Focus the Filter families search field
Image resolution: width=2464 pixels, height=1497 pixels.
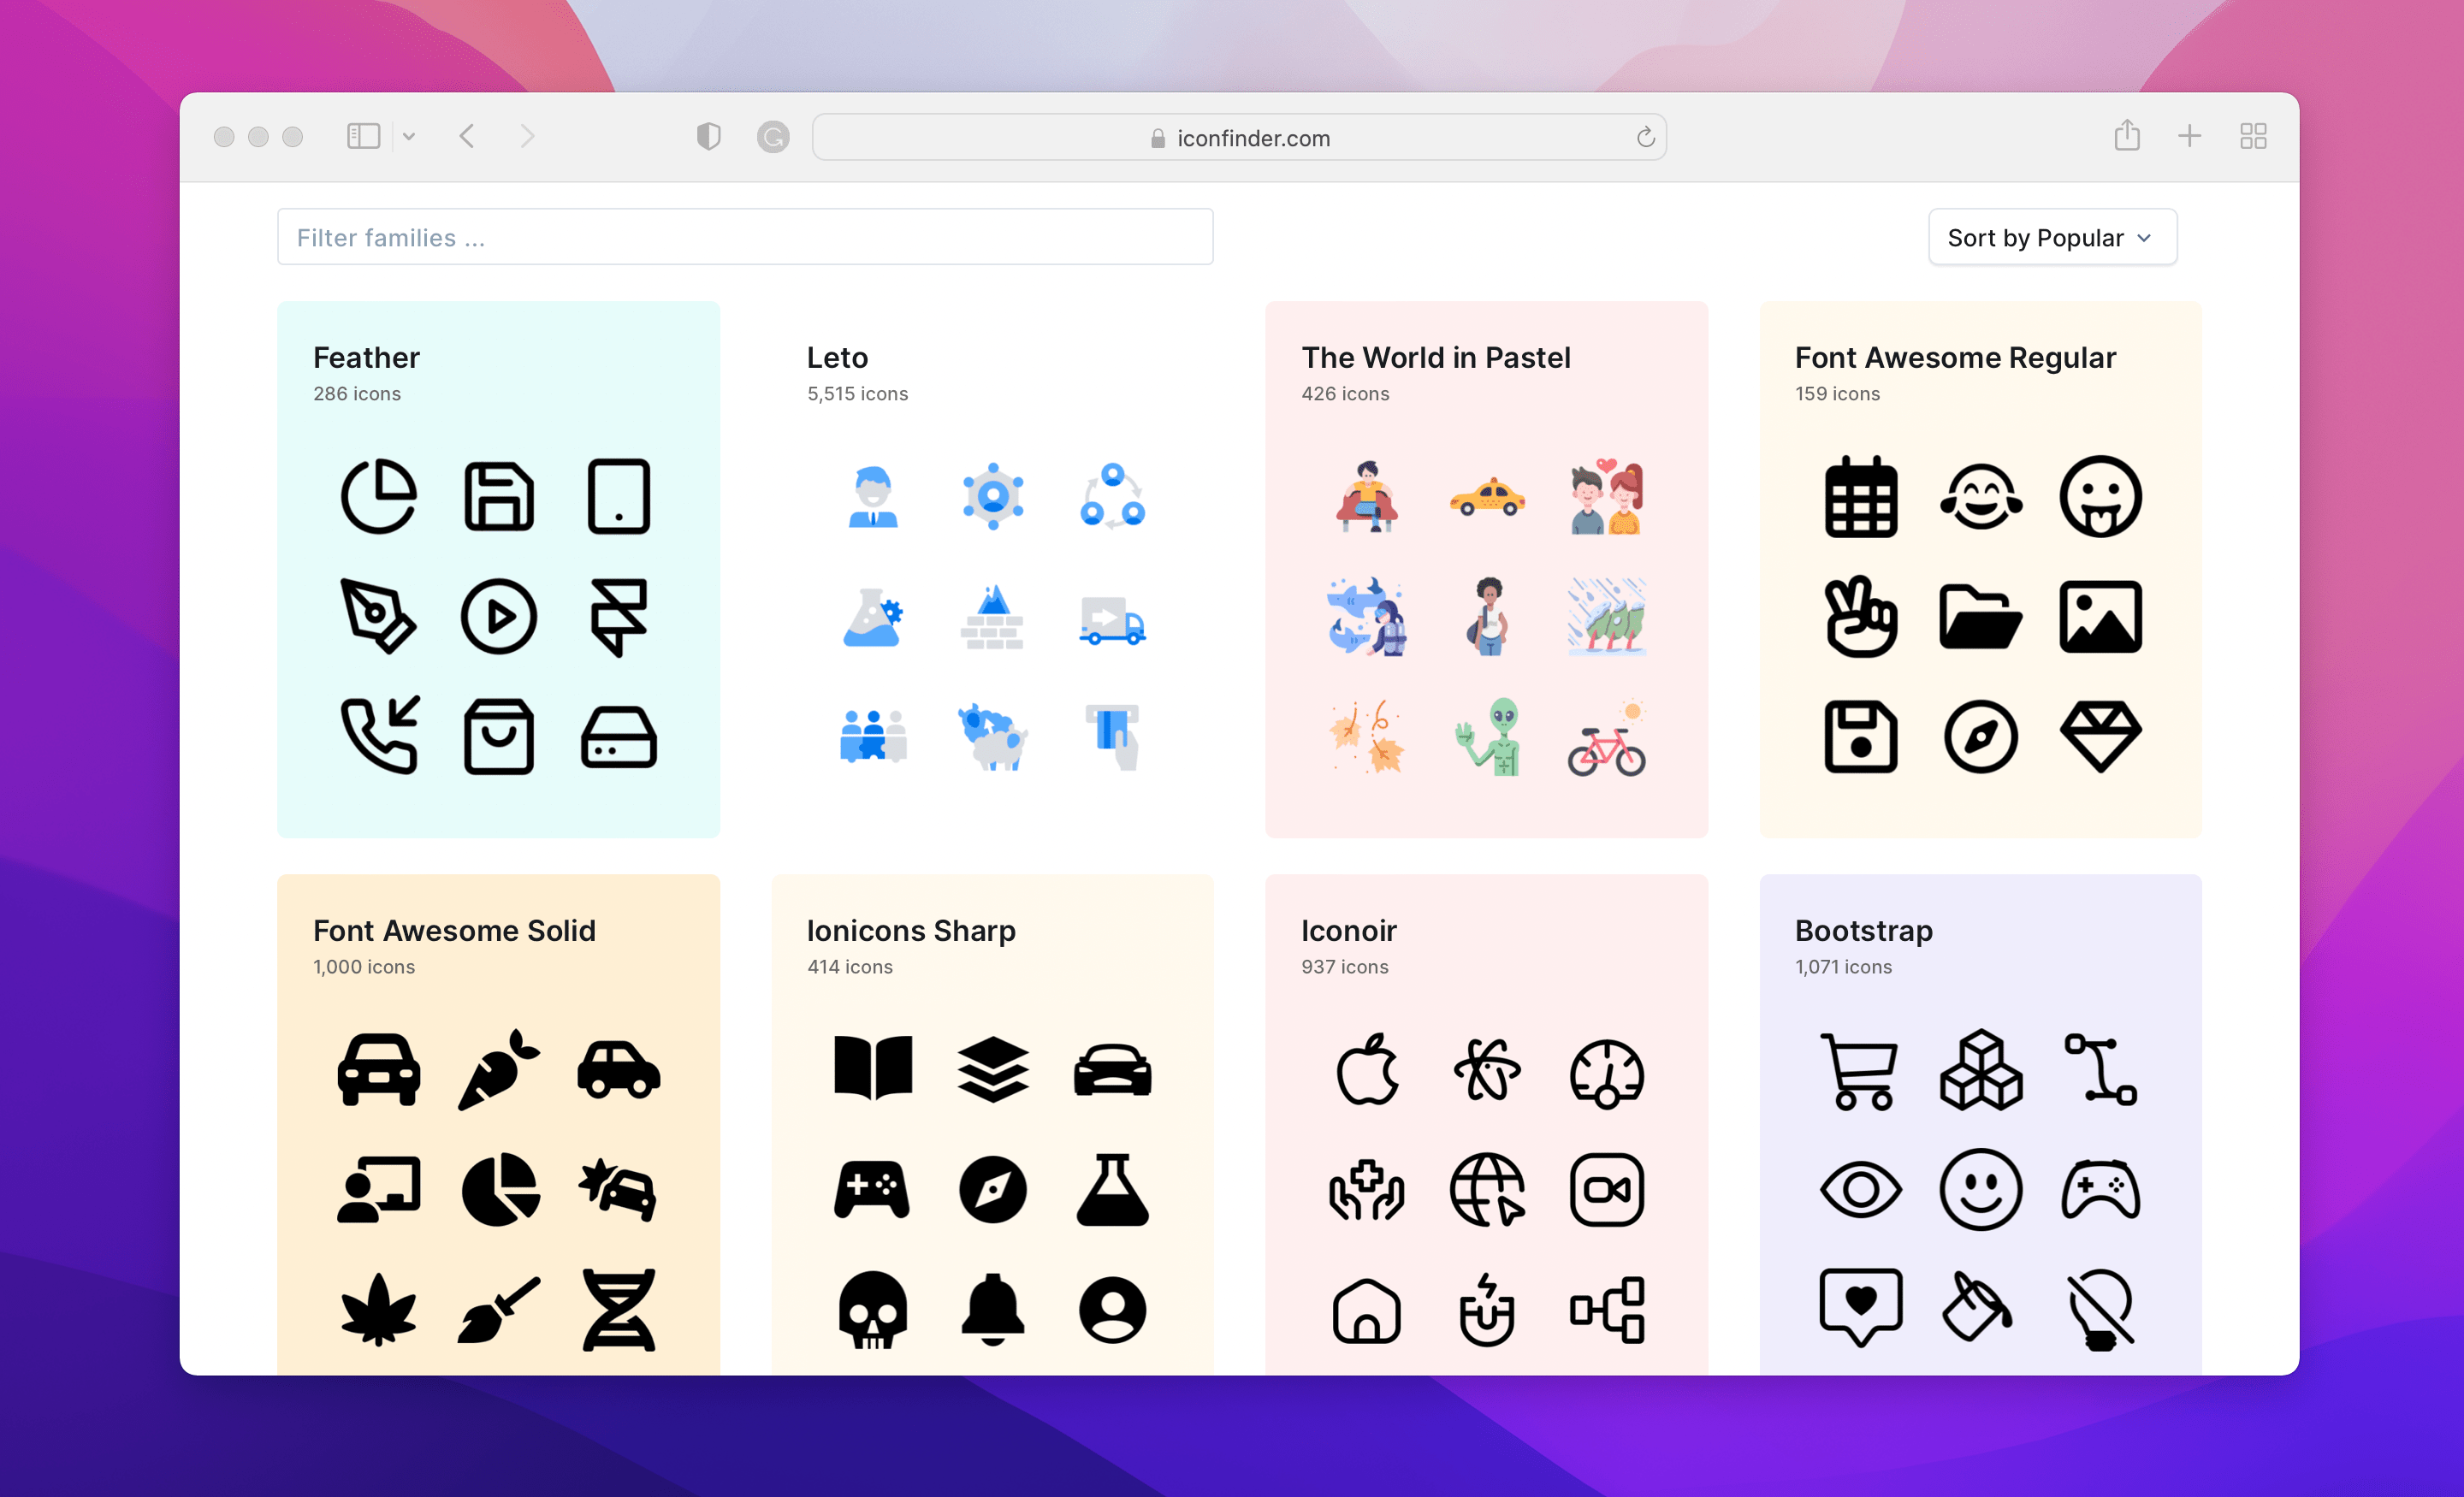(x=745, y=238)
